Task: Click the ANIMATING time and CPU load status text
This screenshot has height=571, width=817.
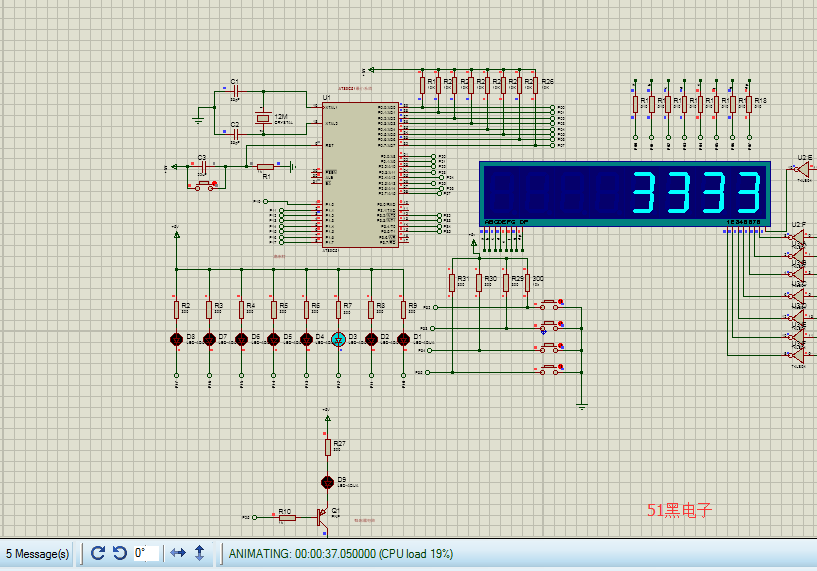Action: [x=341, y=554]
